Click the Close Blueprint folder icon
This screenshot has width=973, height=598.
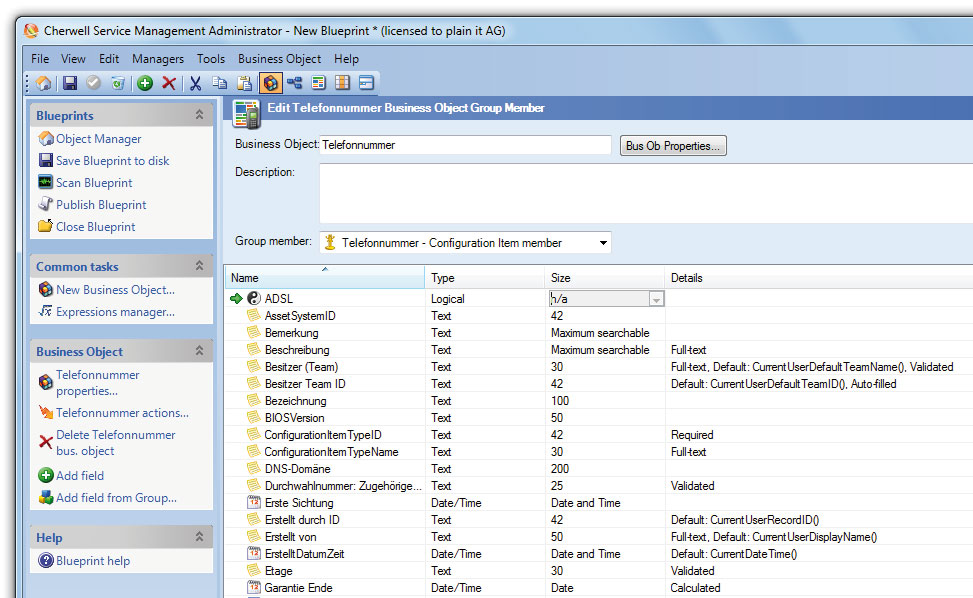click(46, 226)
